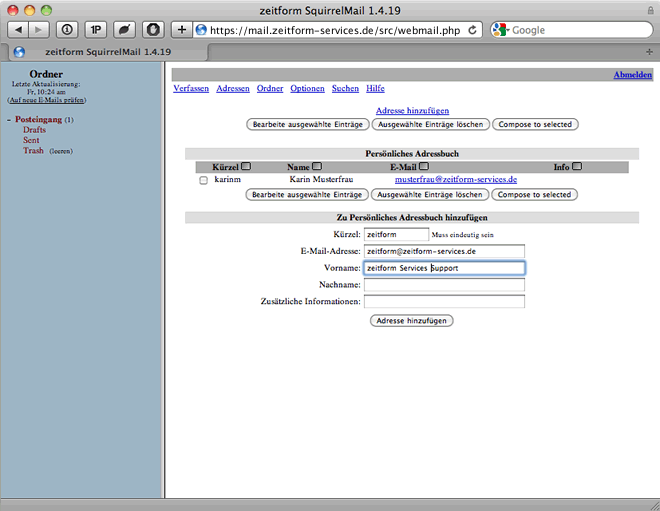Click the window resize grip corner
Viewport: 660px width, 511px height.
[x=654, y=505]
